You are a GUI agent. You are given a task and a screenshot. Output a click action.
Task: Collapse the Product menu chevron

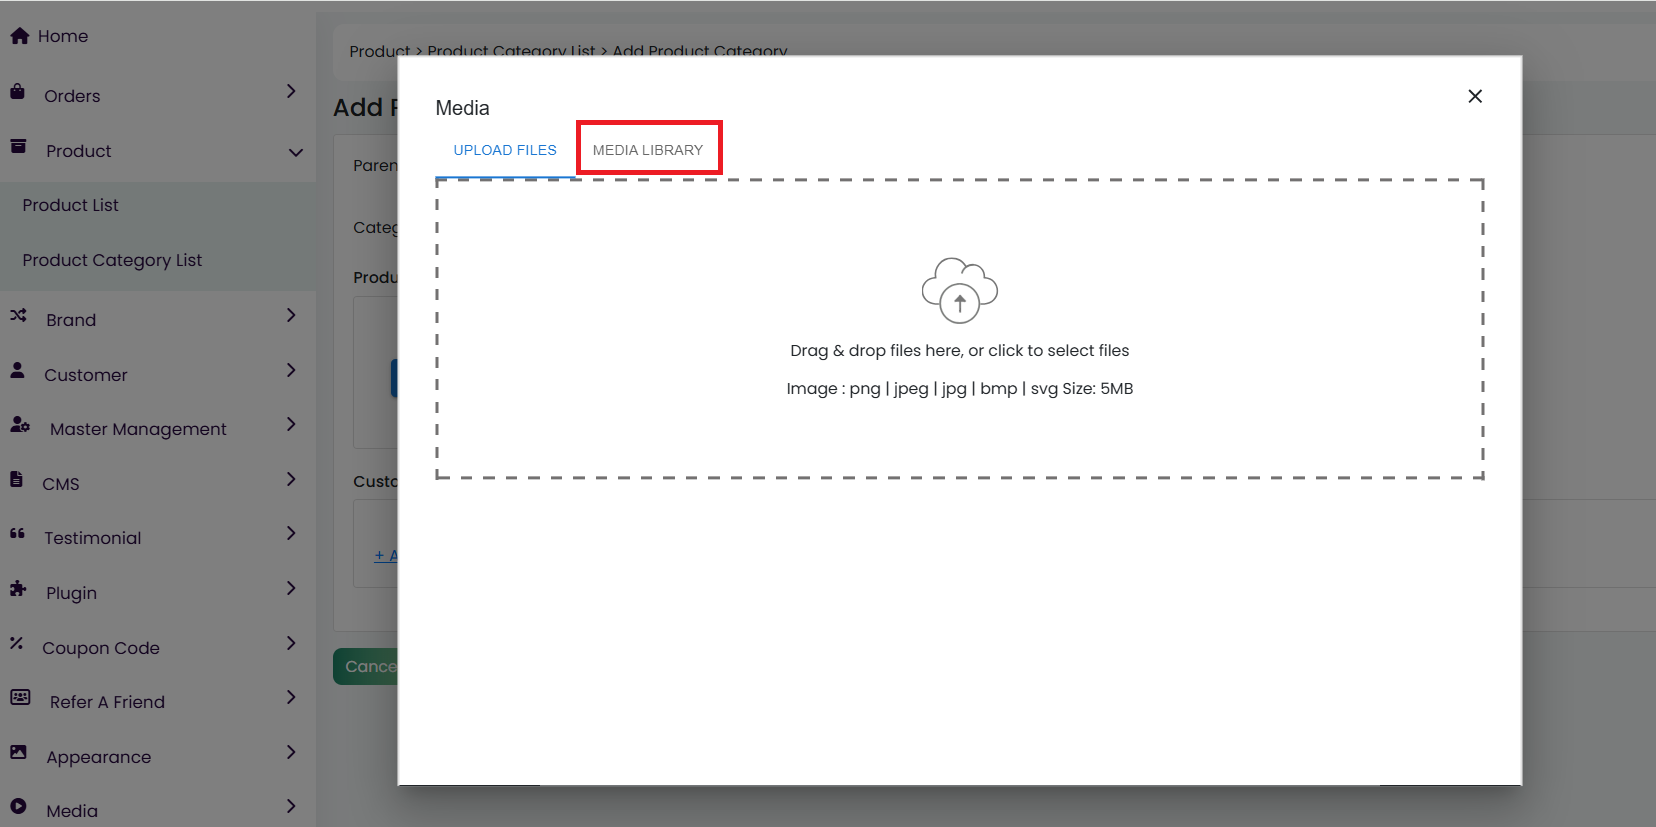[295, 152]
